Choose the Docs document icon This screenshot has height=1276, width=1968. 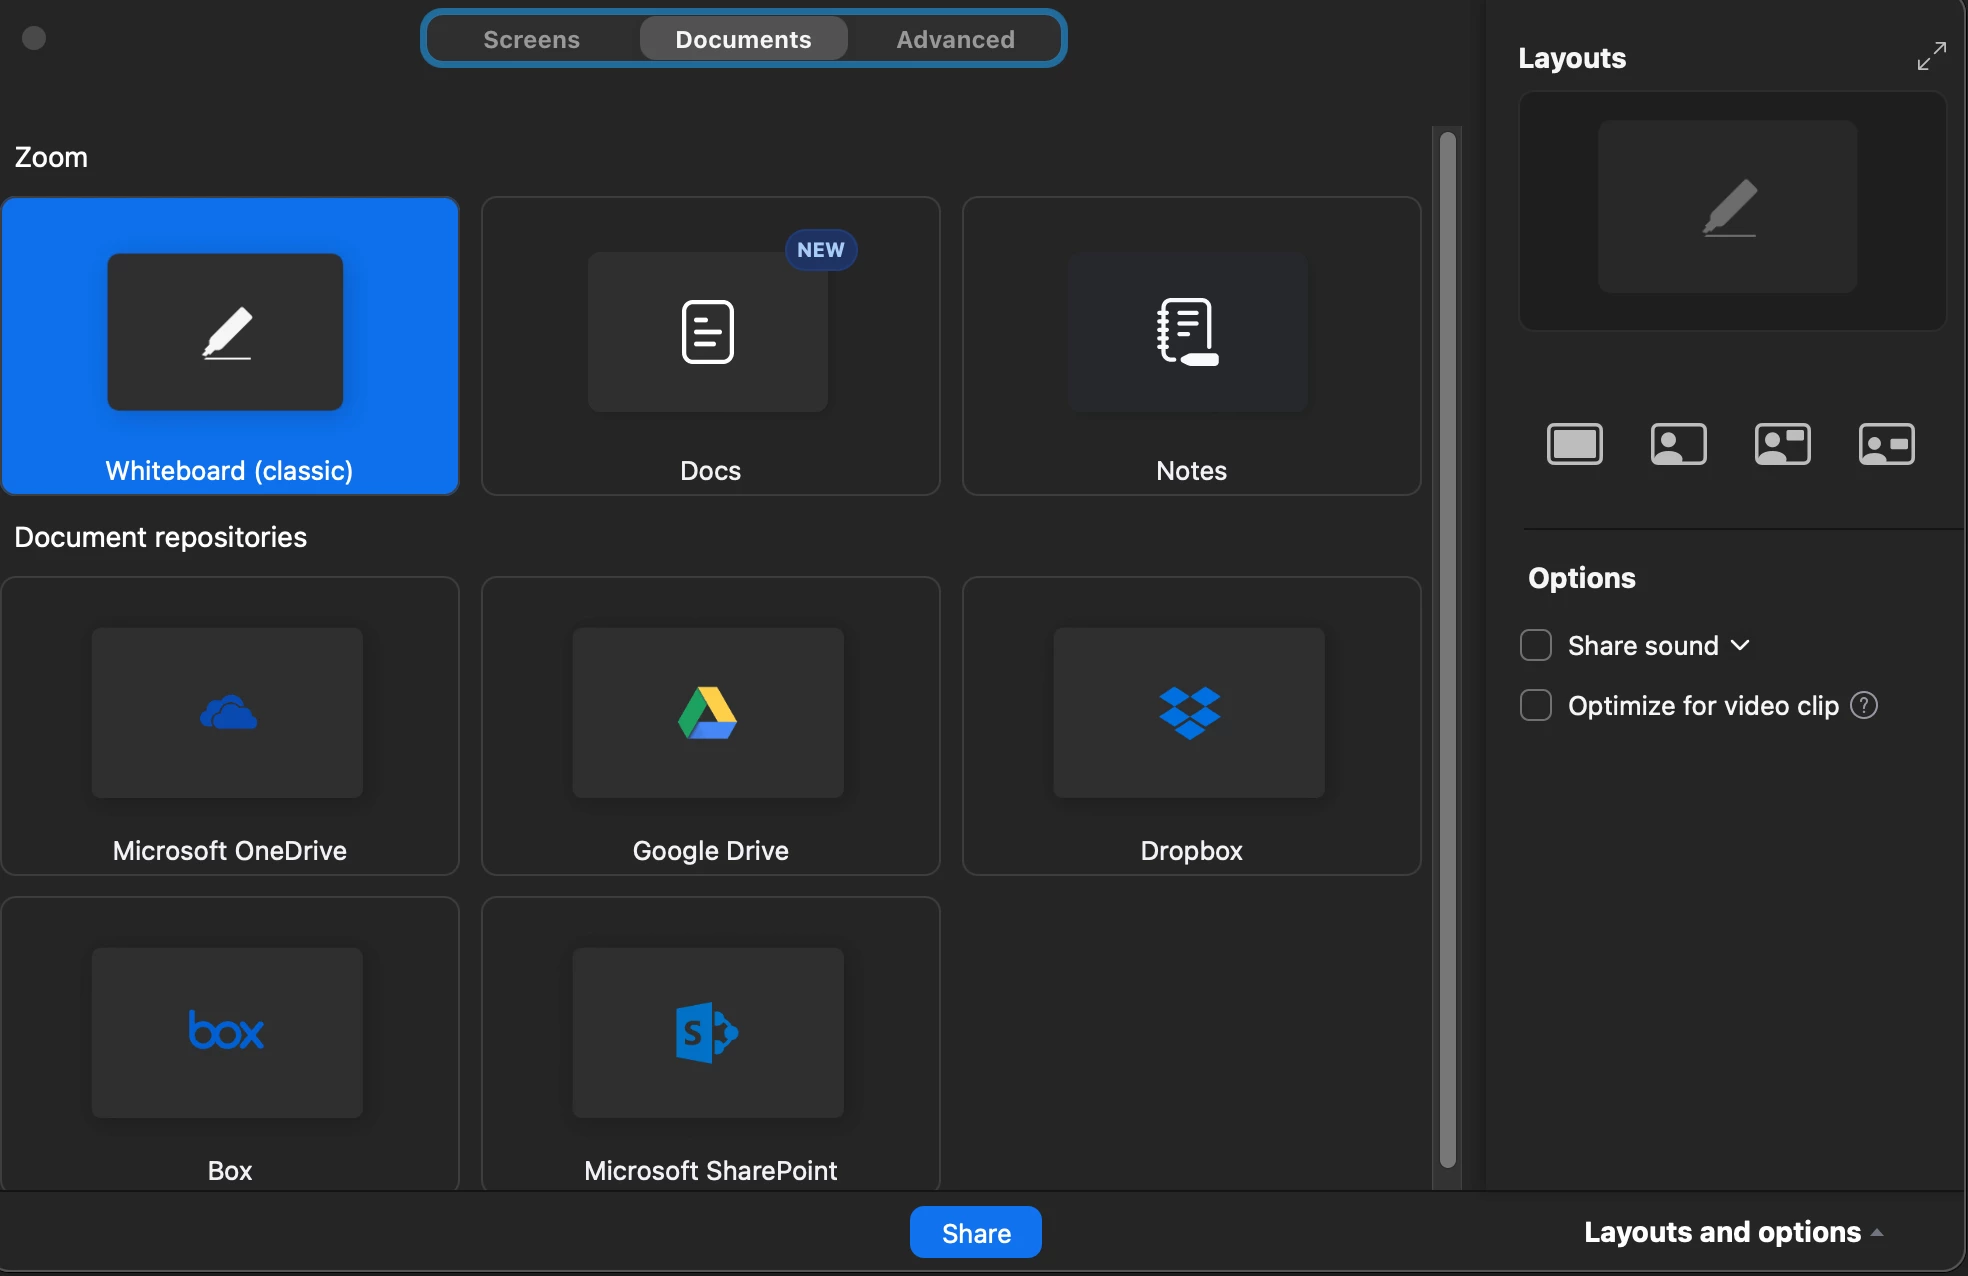[x=708, y=333]
